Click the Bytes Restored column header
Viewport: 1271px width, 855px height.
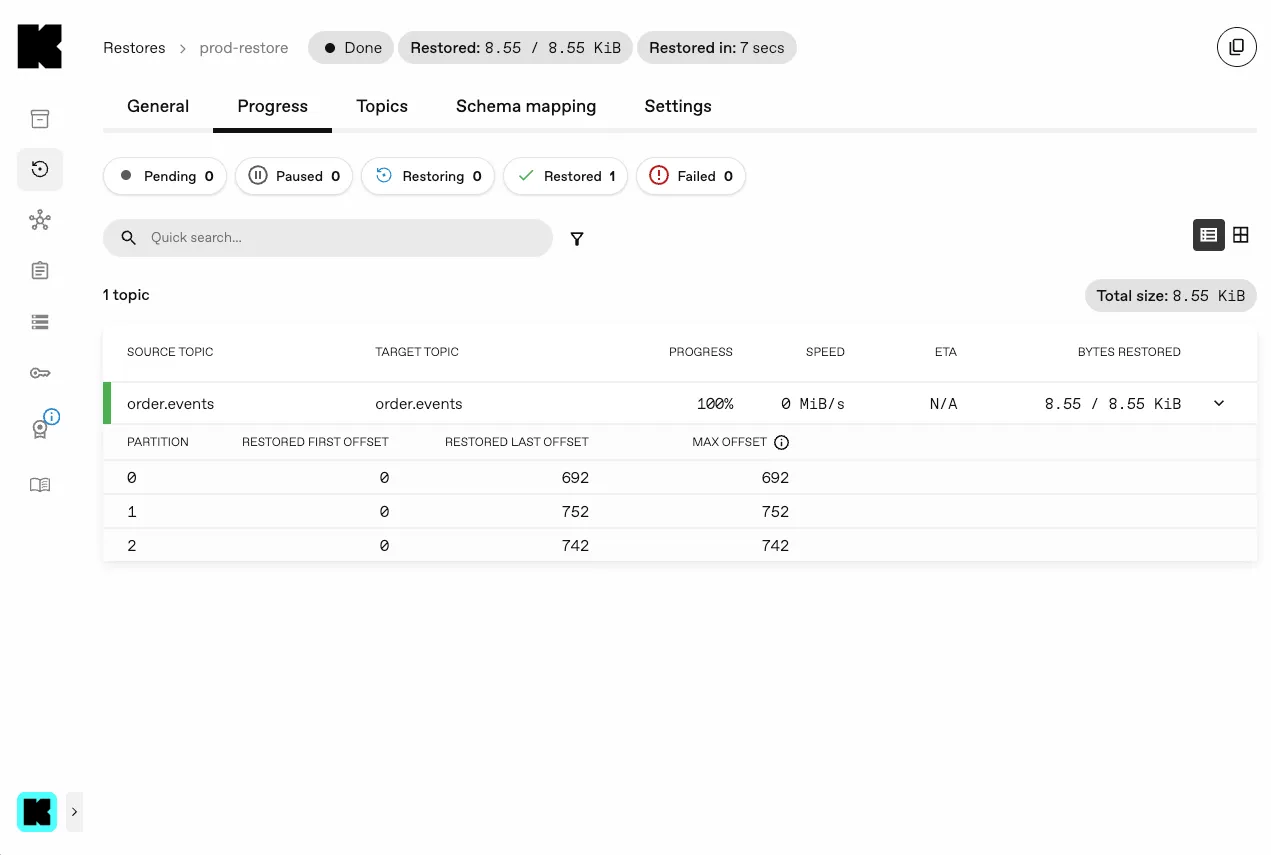1129,352
